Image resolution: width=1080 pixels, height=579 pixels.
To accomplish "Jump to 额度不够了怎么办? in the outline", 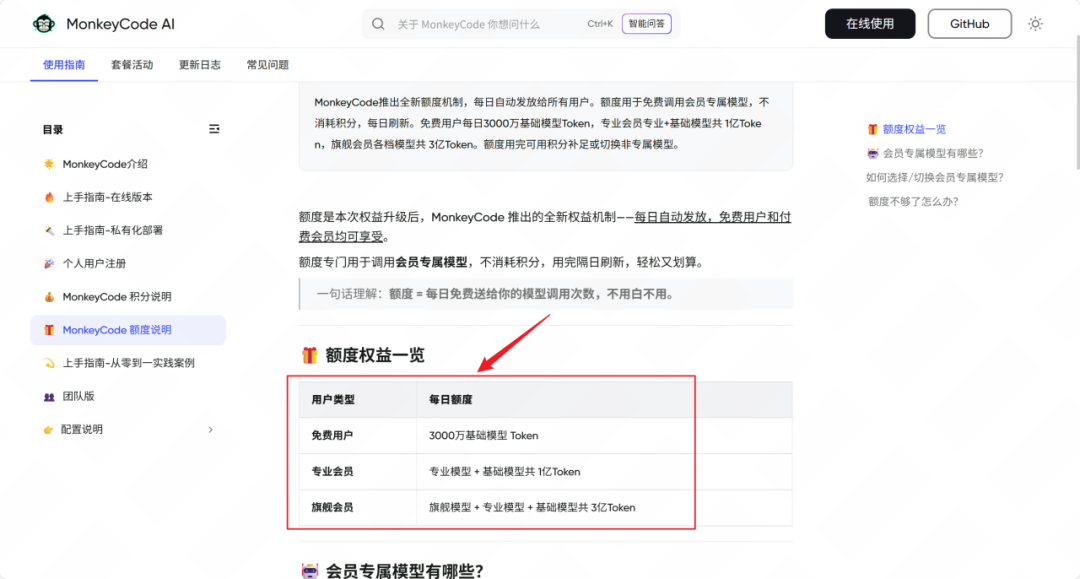I will click(x=913, y=202).
